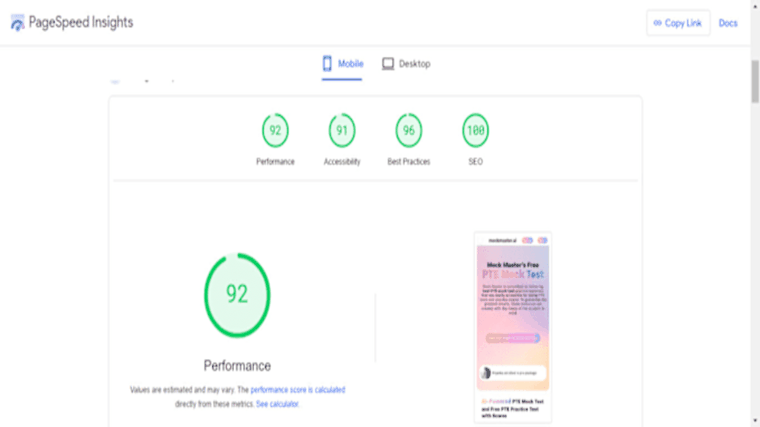Switch to the Mobile tab

[342, 64]
